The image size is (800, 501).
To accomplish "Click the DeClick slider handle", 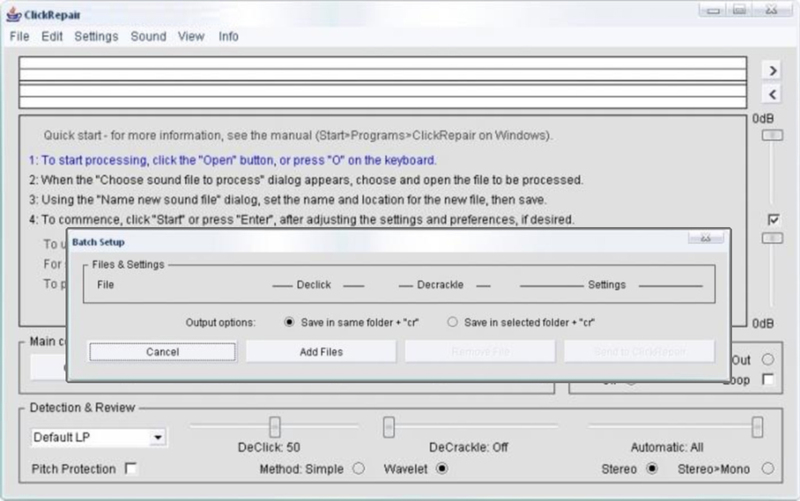I will 274,427.
